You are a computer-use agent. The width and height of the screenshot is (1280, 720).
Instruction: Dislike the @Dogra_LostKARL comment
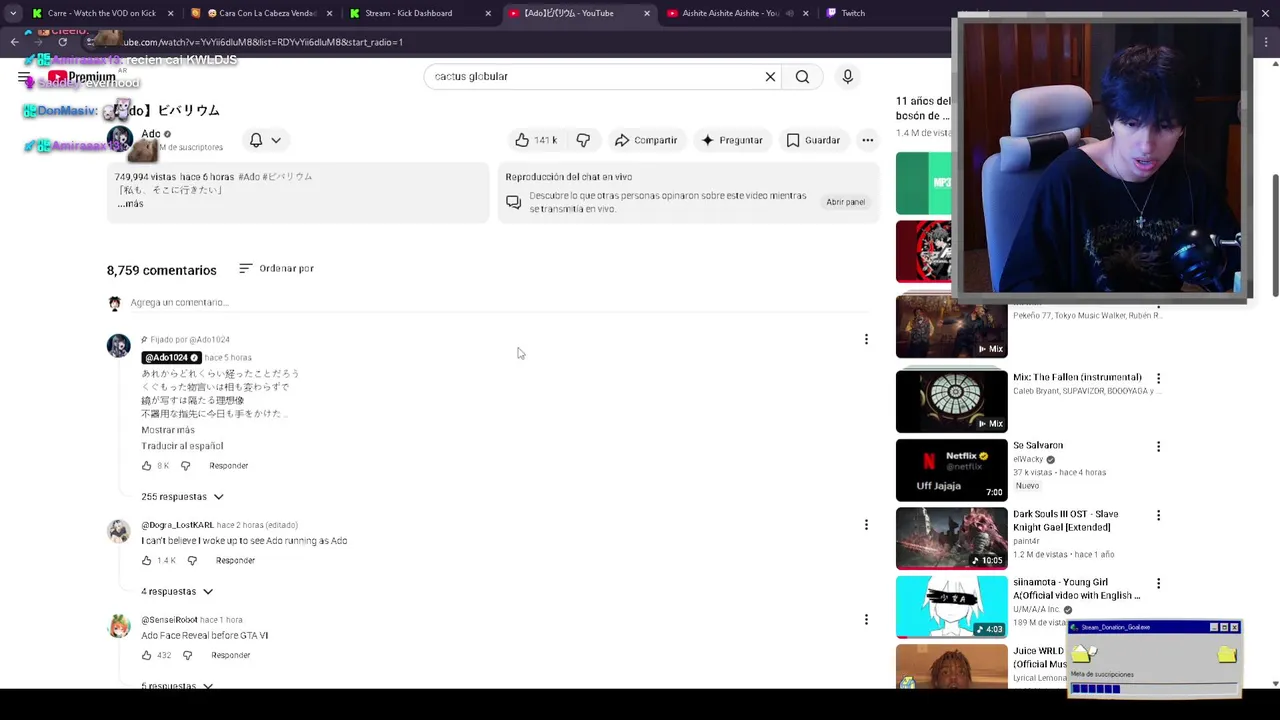click(x=192, y=561)
